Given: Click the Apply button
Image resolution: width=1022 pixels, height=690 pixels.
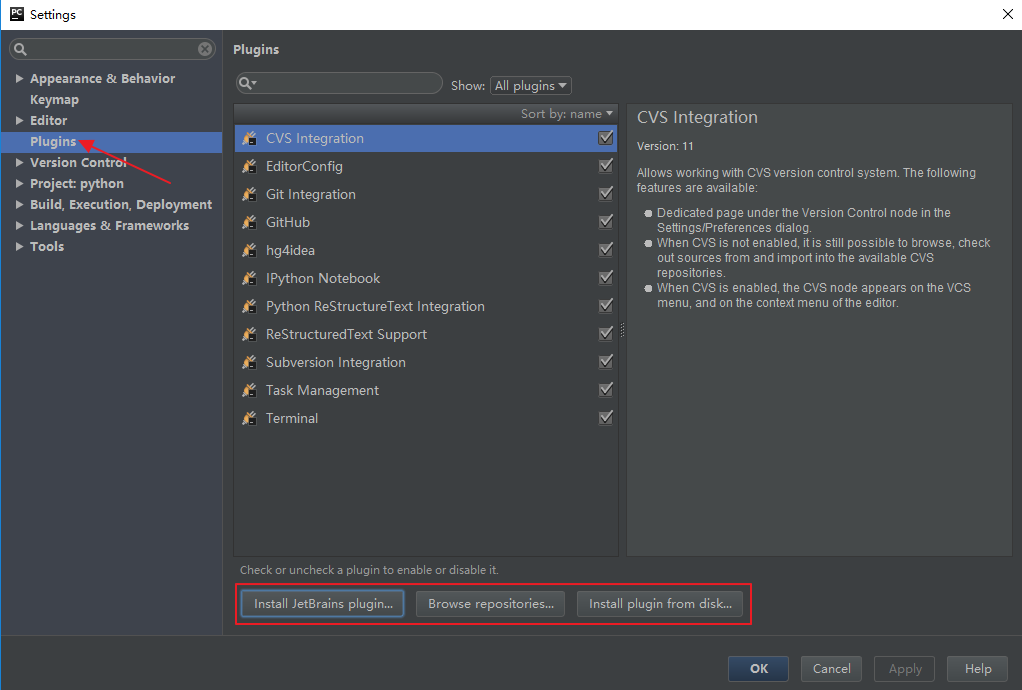Looking at the screenshot, I should point(905,668).
